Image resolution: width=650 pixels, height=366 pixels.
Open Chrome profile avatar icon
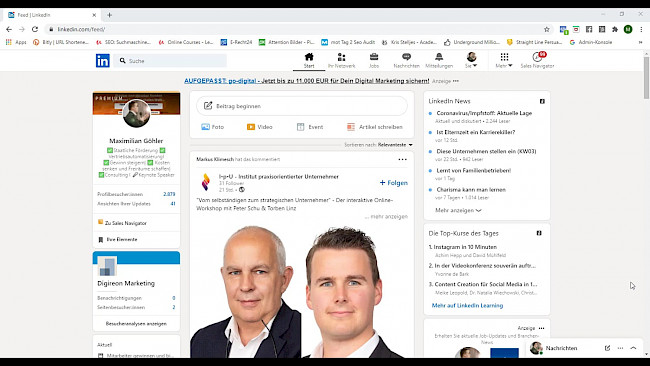pos(628,29)
